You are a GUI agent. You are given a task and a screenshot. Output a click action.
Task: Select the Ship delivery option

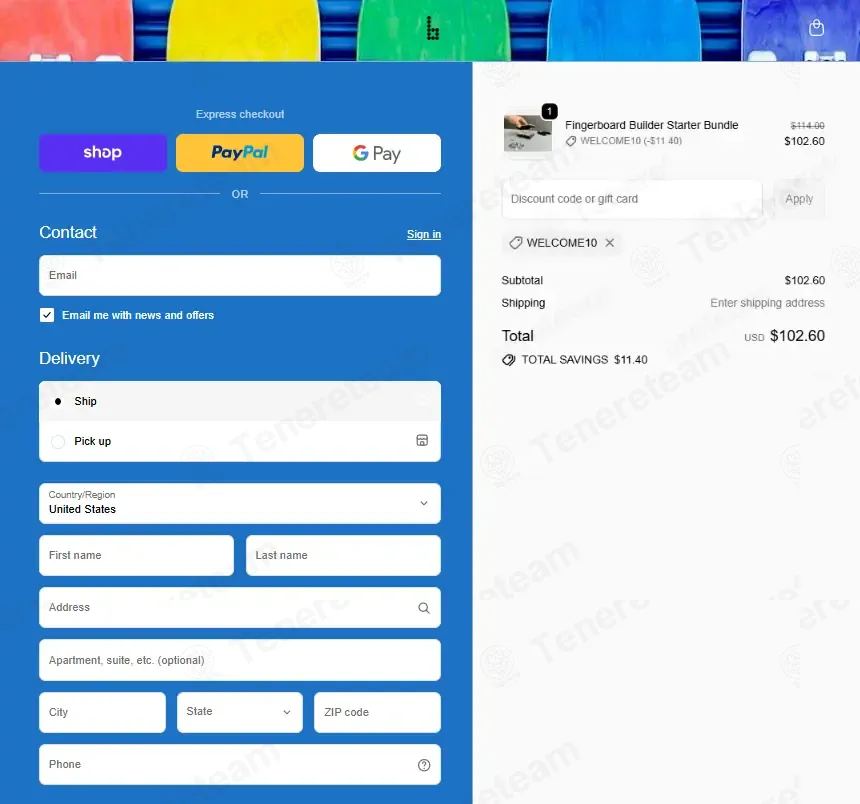[x=240, y=401]
